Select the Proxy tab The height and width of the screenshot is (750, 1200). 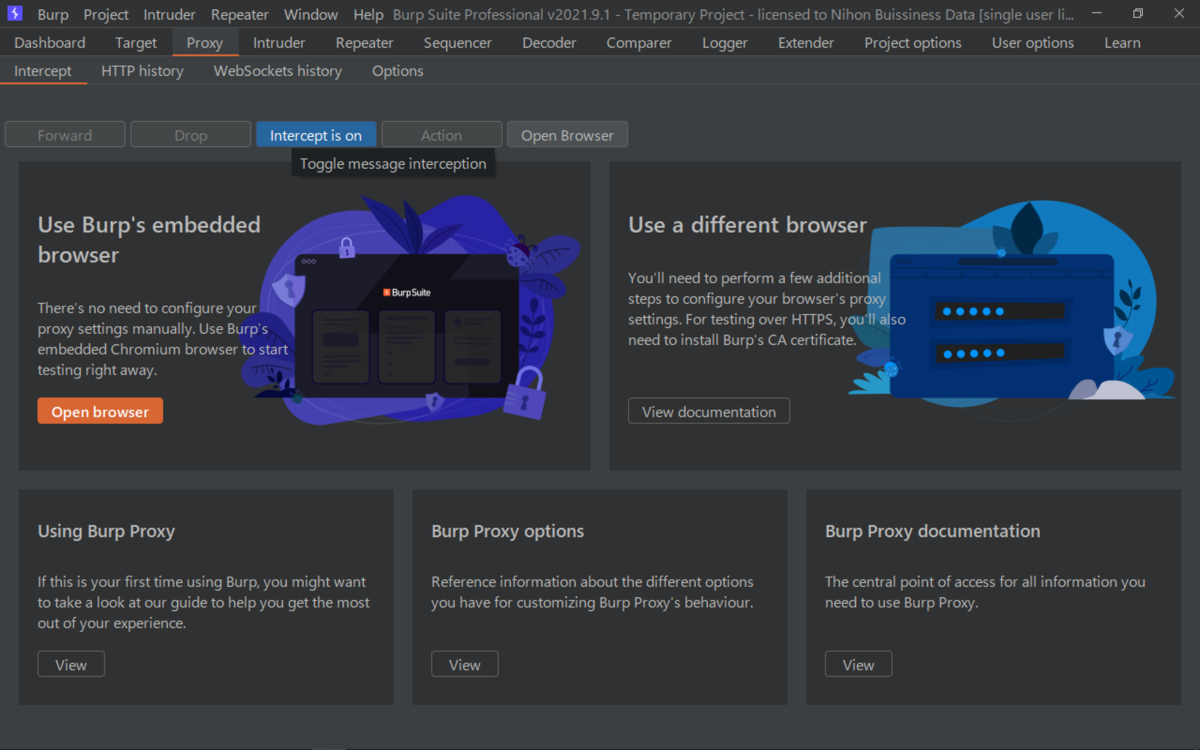(x=205, y=43)
